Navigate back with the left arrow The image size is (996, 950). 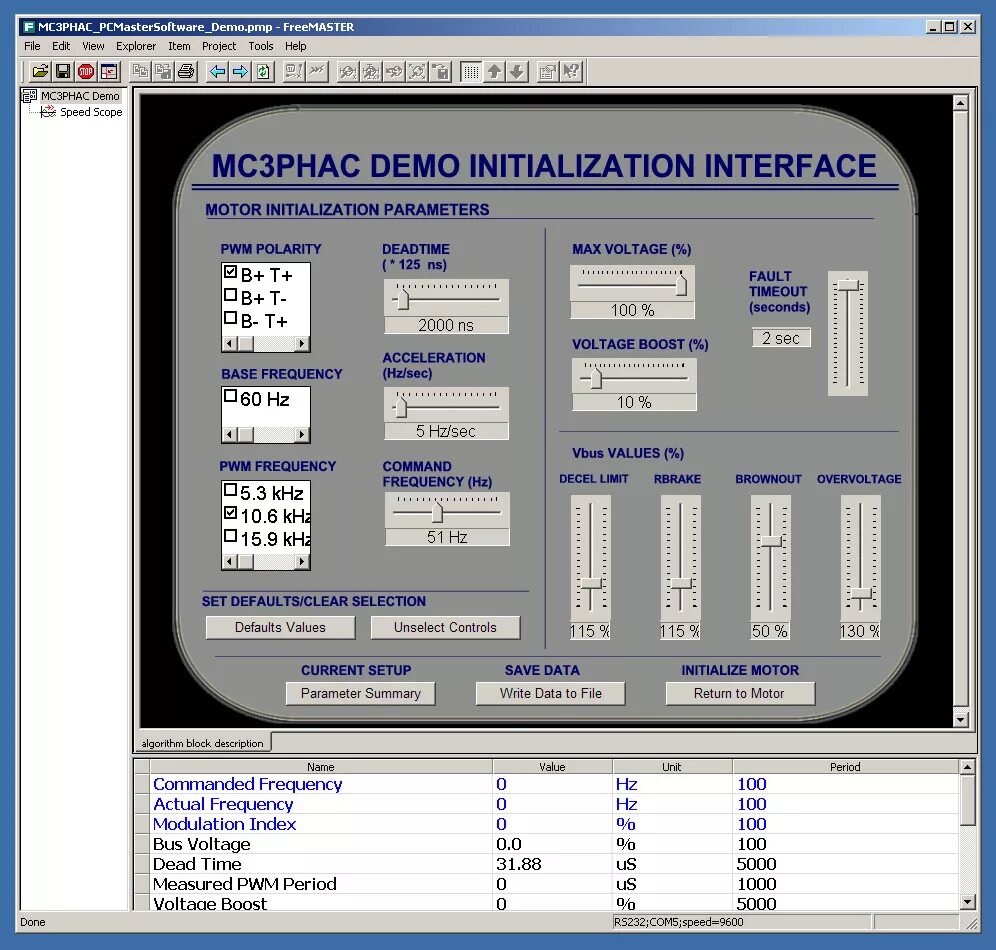pos(217,72)
